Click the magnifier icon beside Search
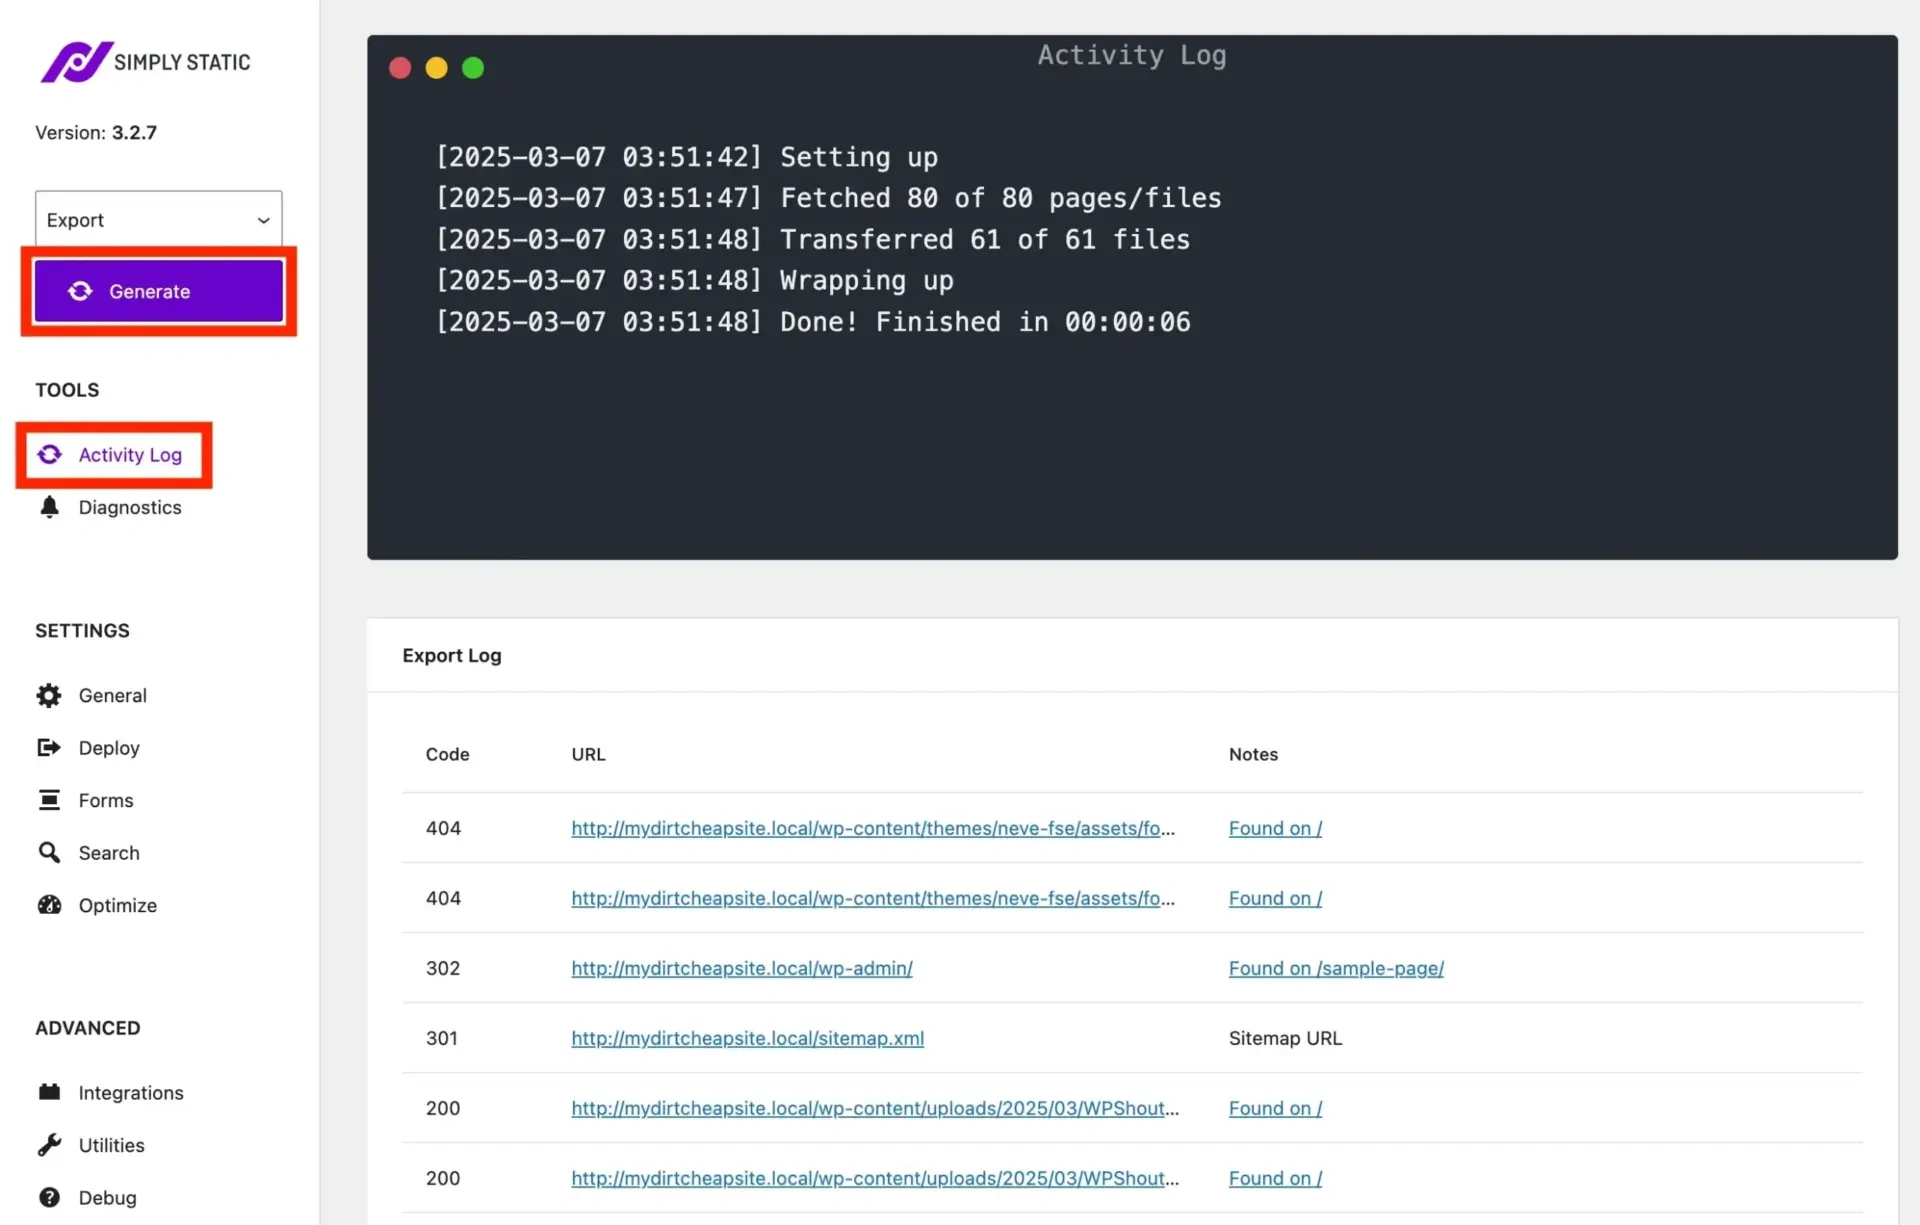 (x=49, y=852)
